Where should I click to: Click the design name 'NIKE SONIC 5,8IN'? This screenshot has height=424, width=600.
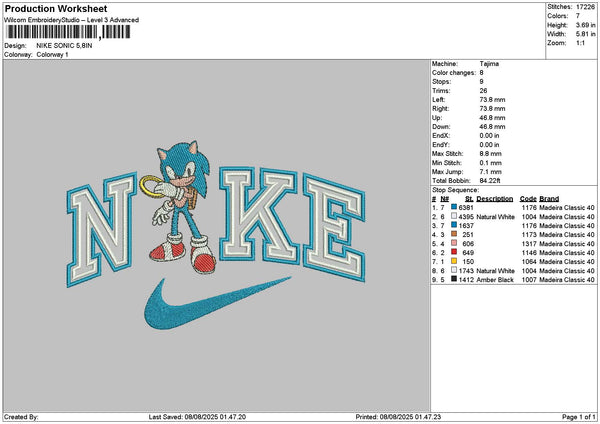point(64,46)
